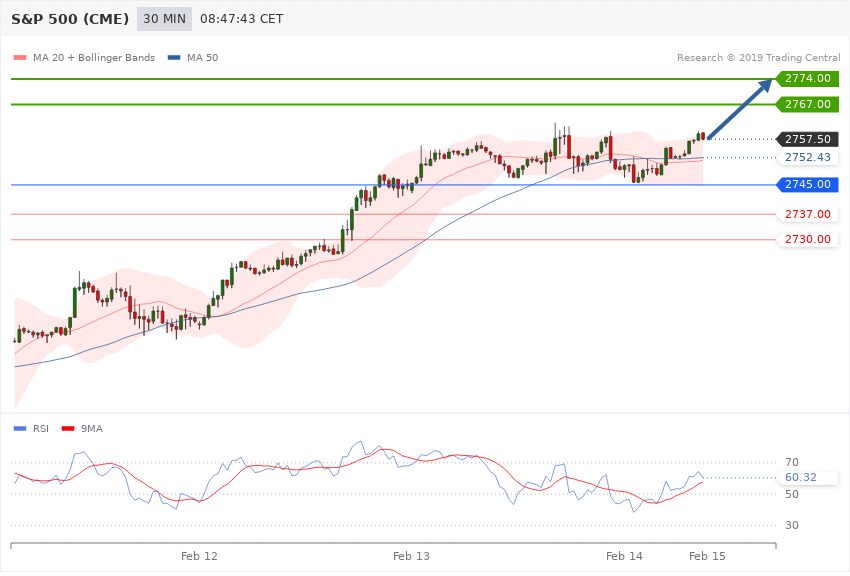Screen dimensions: 850x576
Task: Select the 2767.00 green resistance label
Action: tap(808, 104)
